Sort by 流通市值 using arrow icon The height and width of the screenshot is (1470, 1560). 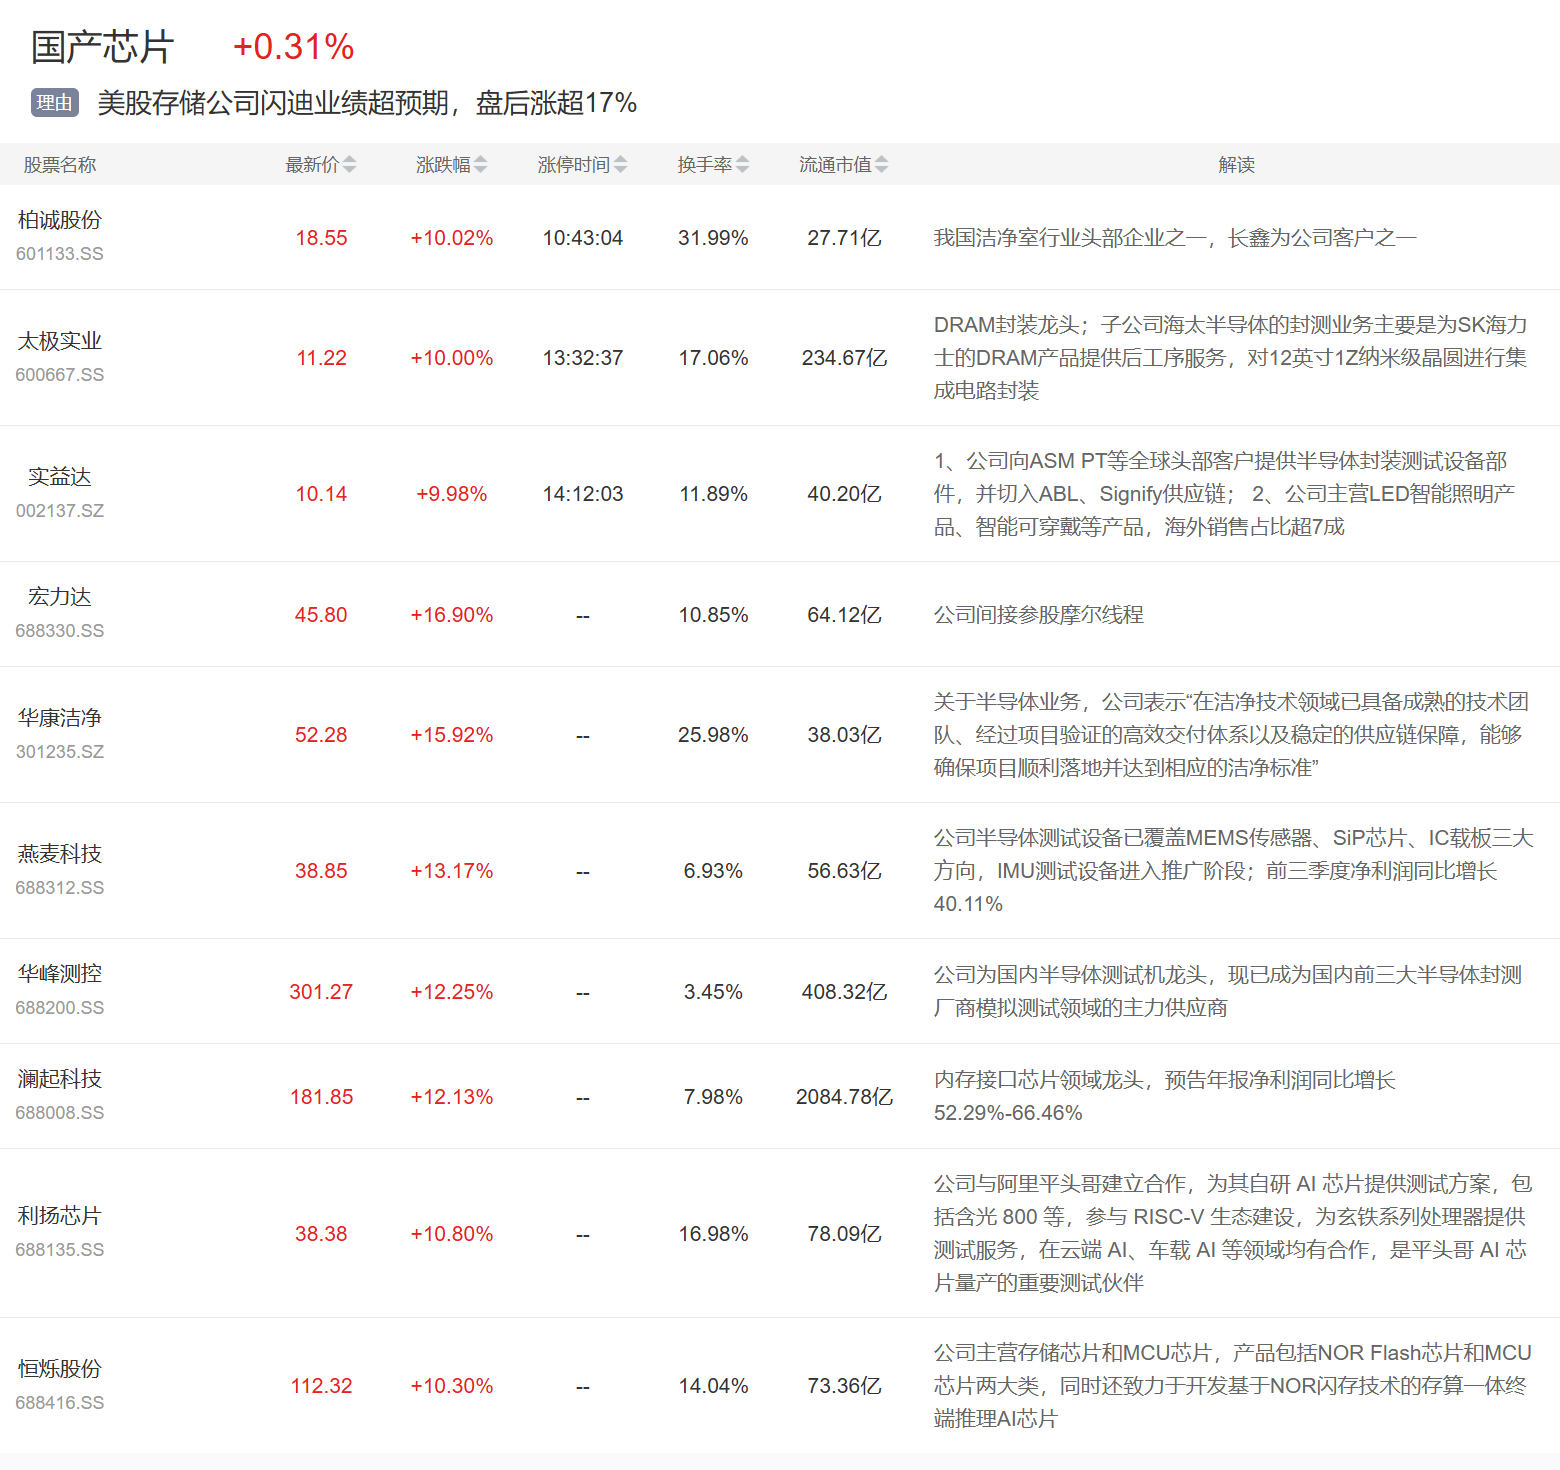(x=881, y=165)
